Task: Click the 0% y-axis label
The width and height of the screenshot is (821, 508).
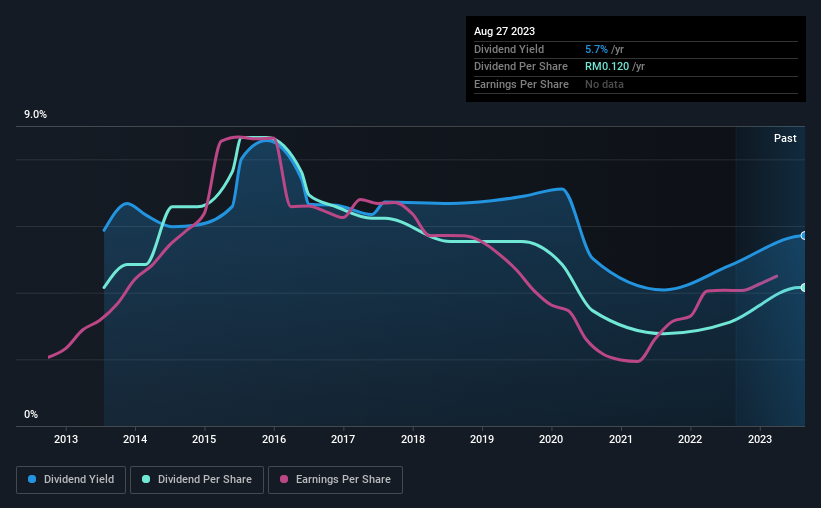Action: (31, 414)
